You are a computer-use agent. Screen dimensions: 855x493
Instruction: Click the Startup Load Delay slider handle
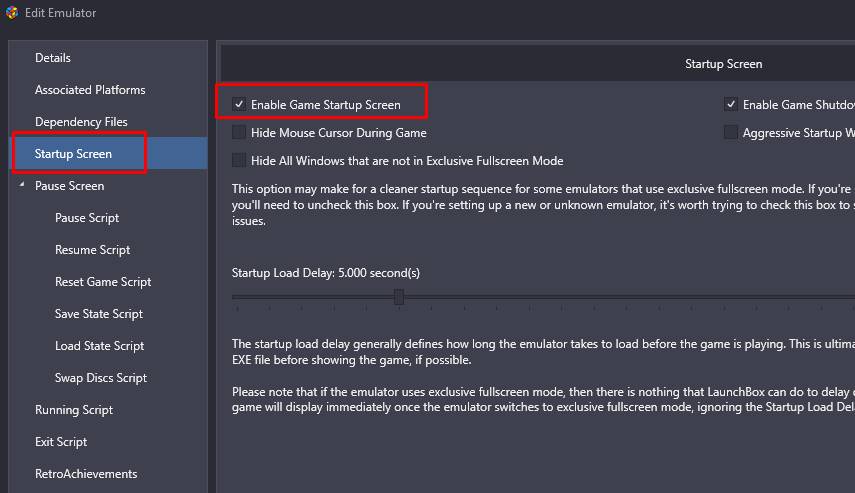pyautogui.click(x=399, y=297)
